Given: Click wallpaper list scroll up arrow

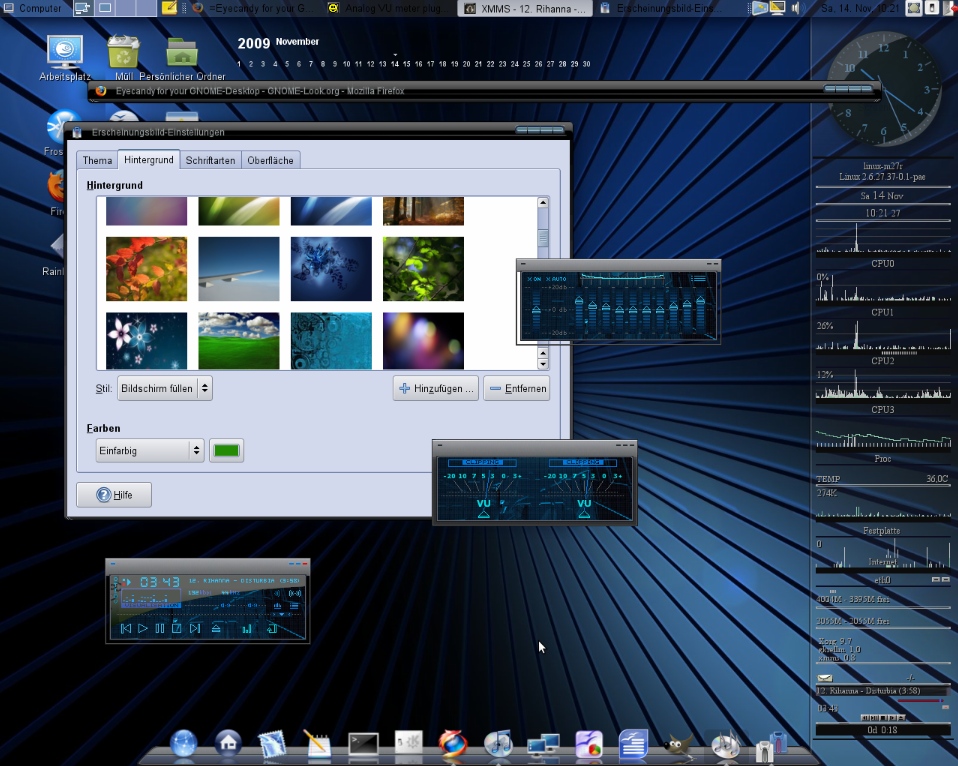Looking at the screenshot, I should coord(543,202).
